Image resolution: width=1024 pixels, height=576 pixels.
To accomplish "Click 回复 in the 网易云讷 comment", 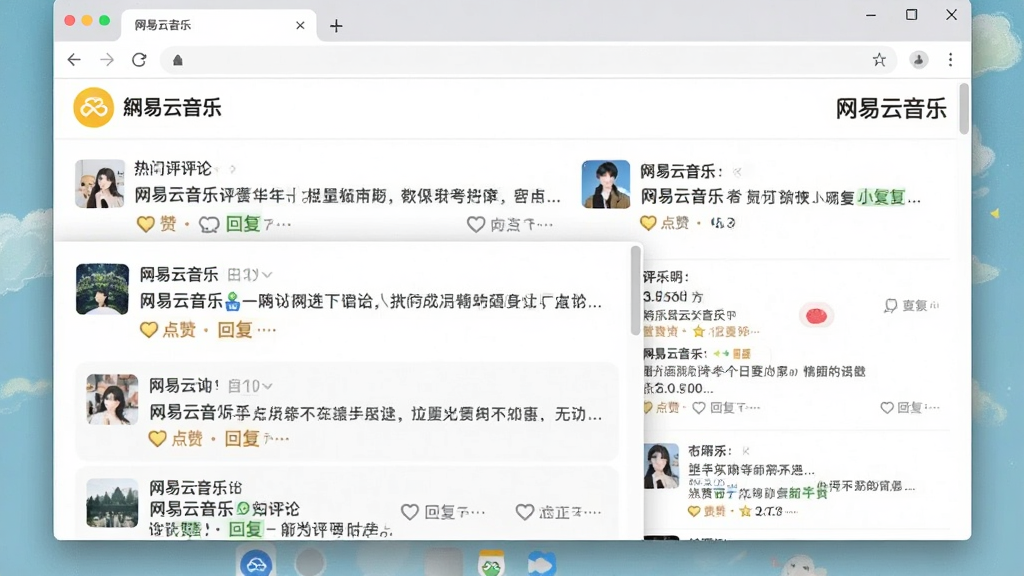I will pos(242,438).
